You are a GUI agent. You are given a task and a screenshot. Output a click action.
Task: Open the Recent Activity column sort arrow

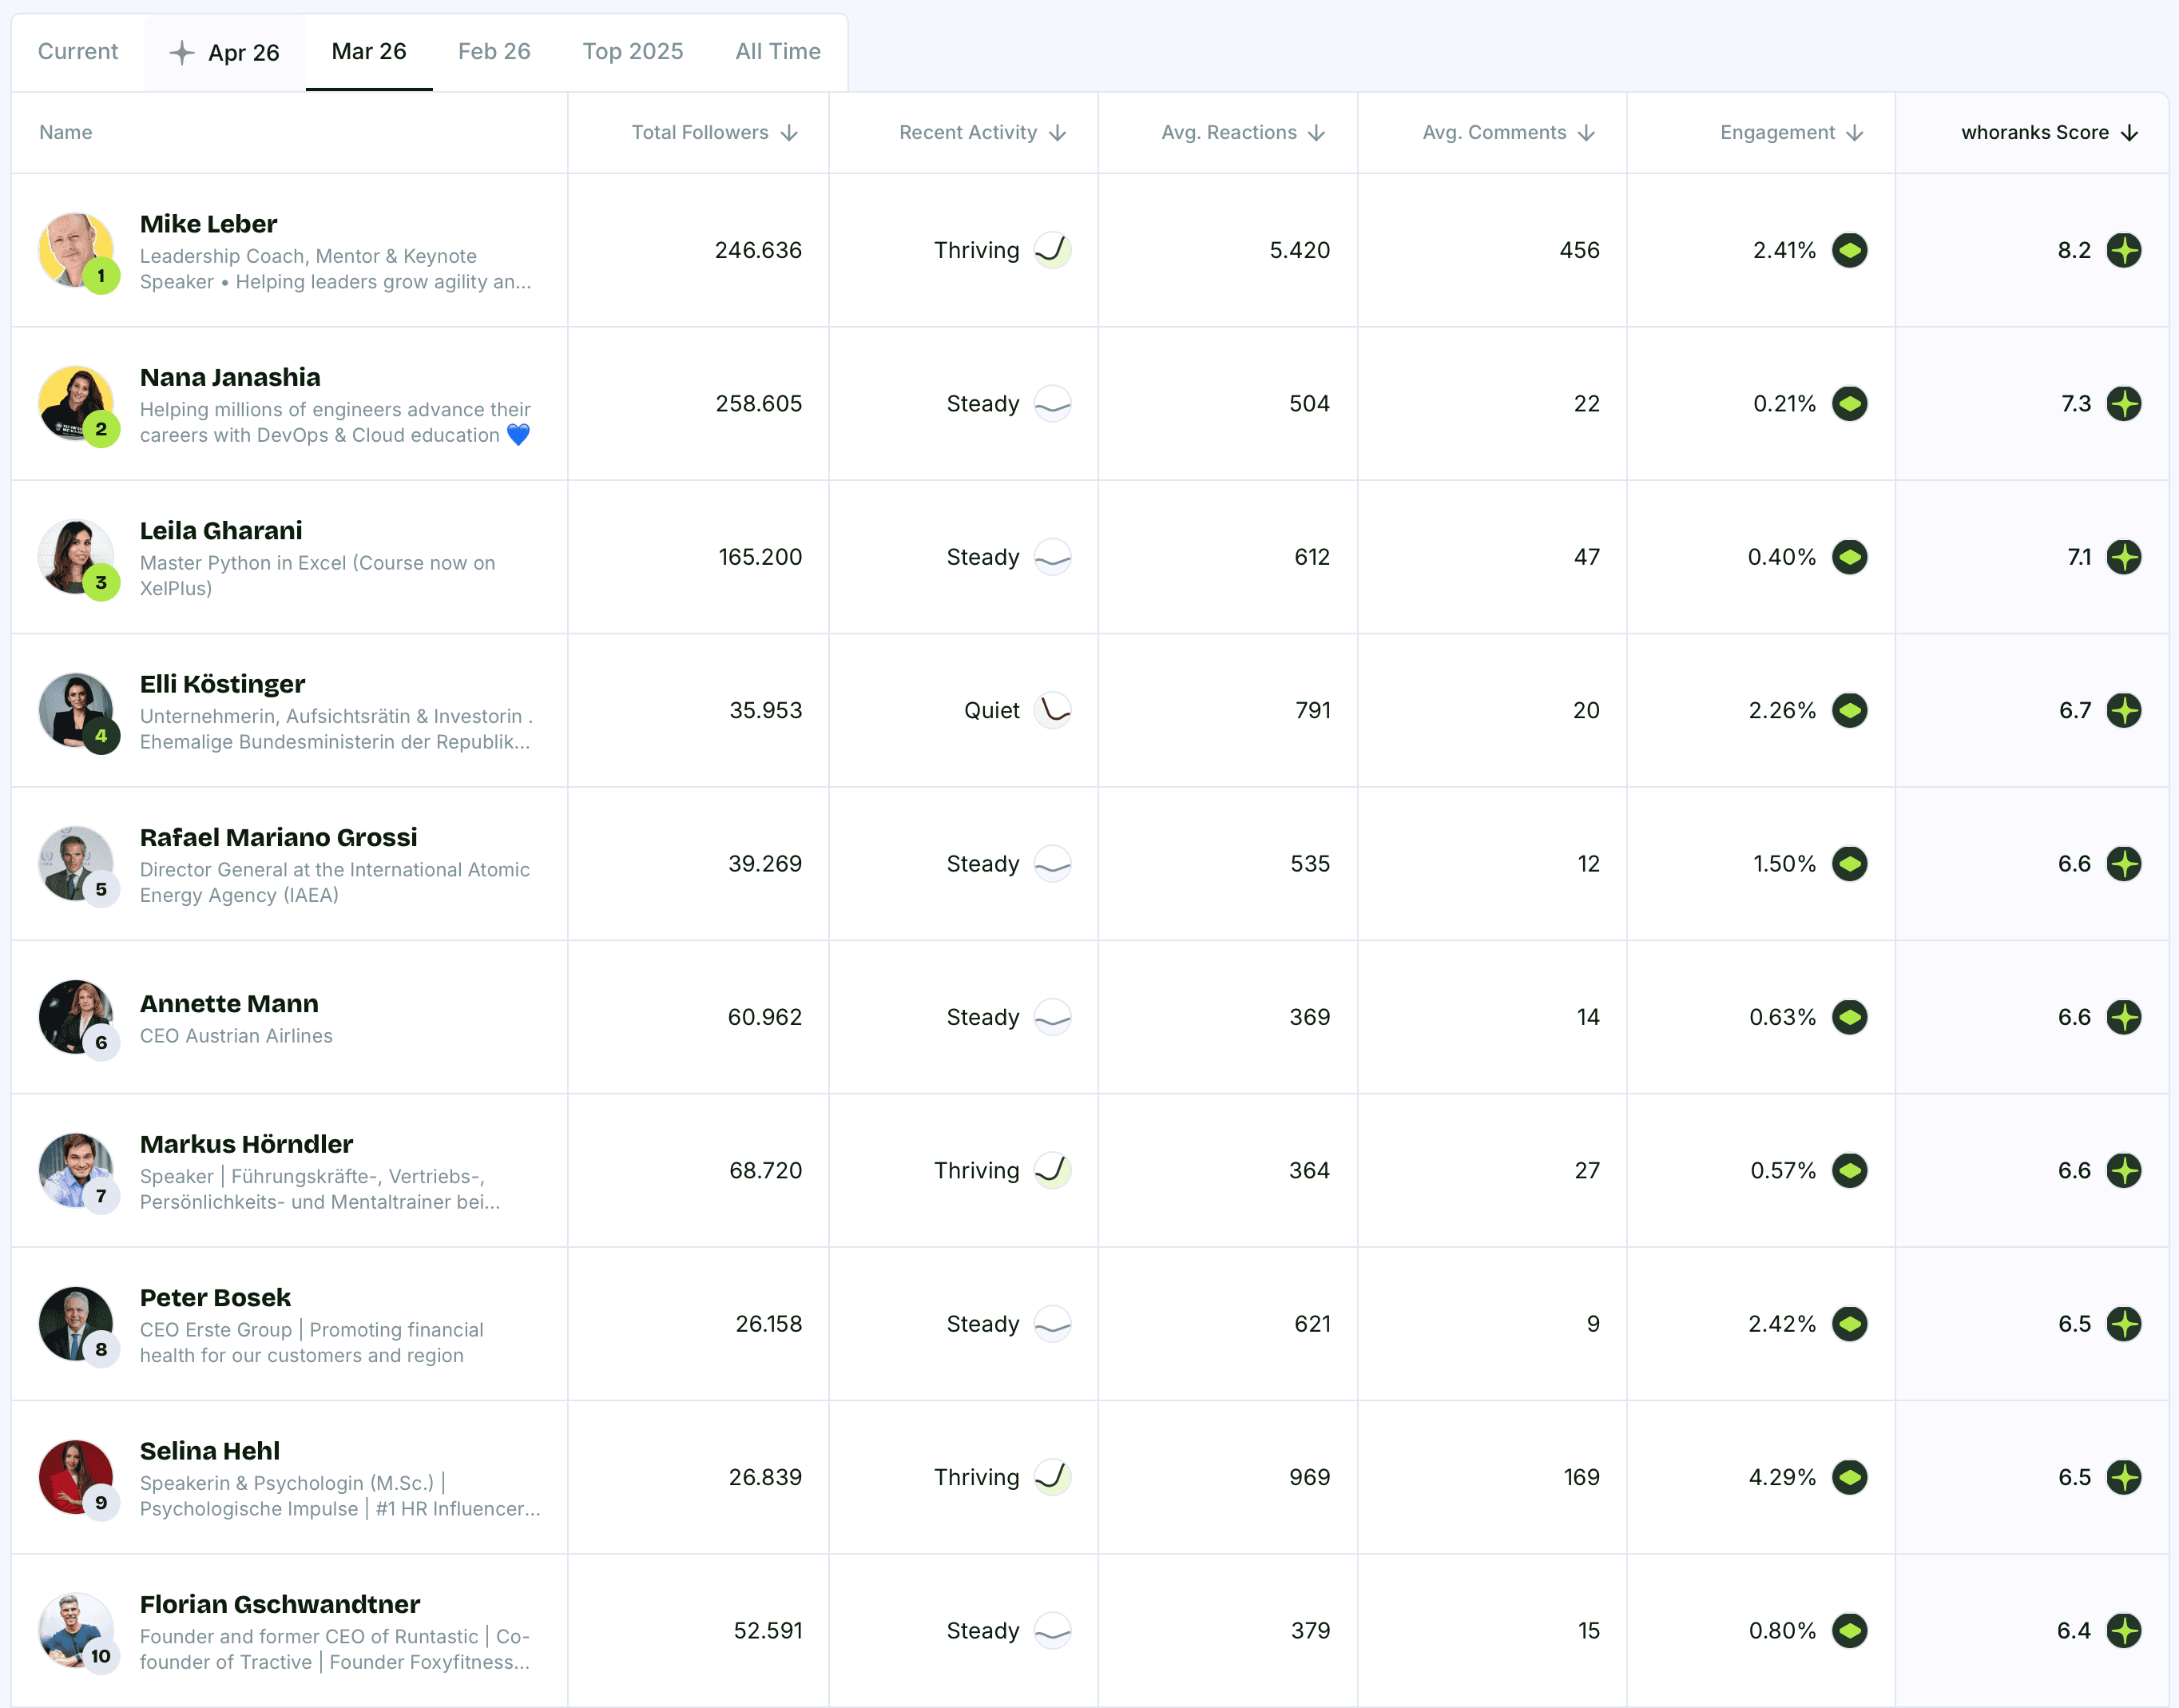pos(1058,132)
